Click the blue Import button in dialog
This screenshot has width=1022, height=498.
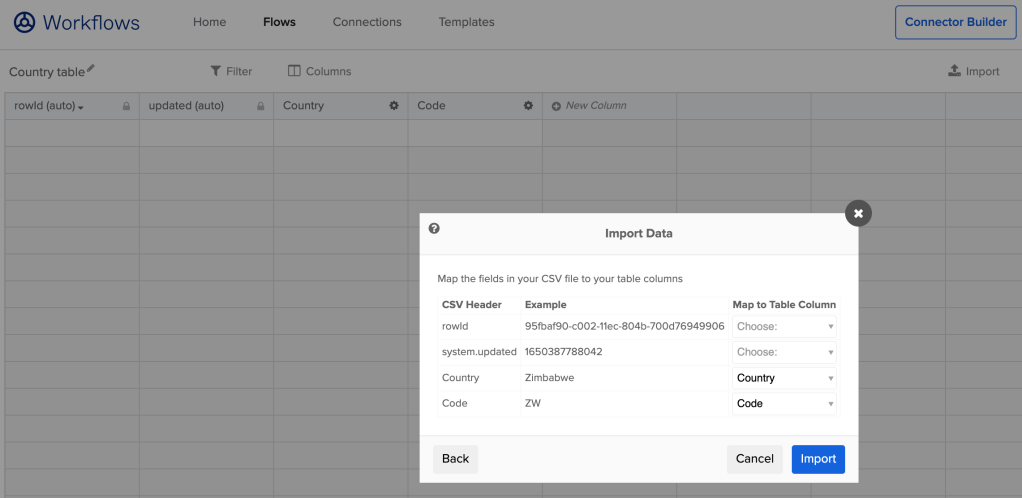click(x=818, y=459)
